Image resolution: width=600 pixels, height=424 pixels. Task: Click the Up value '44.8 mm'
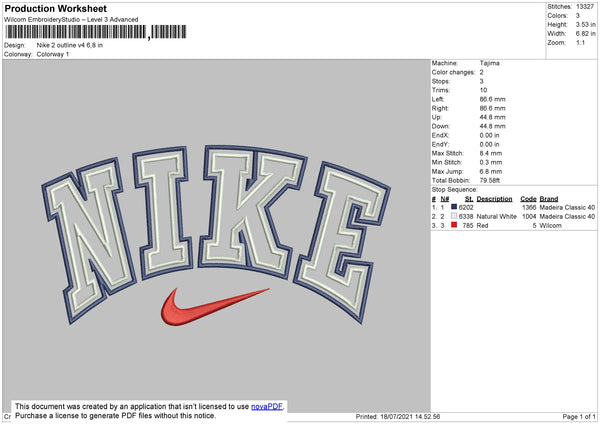[x=492, y=117]
